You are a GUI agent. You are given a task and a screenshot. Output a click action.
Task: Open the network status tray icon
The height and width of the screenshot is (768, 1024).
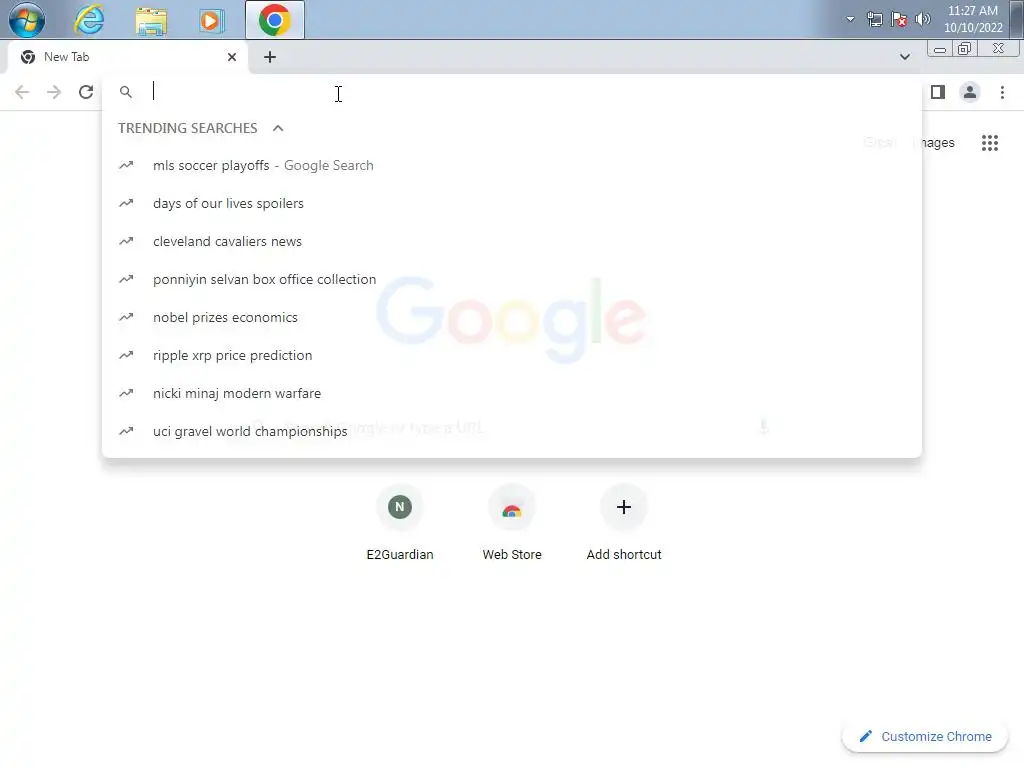click(x=874, y=19)
